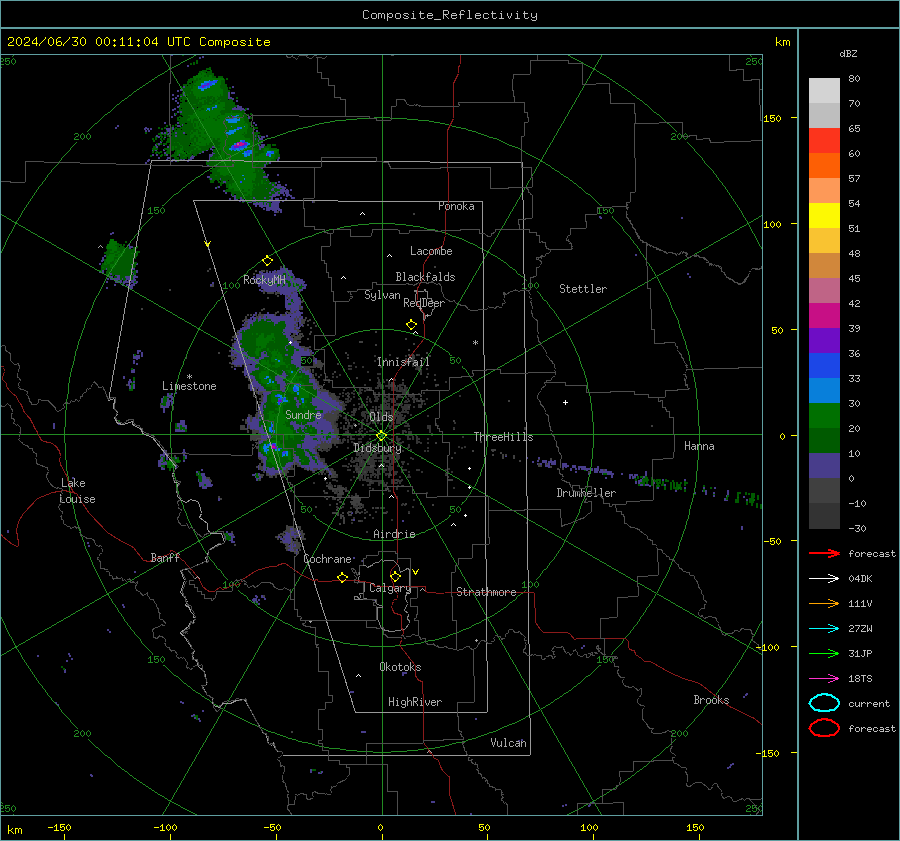Click the Sylvan label
Screen dimensions: 900x841
(382, 295)
